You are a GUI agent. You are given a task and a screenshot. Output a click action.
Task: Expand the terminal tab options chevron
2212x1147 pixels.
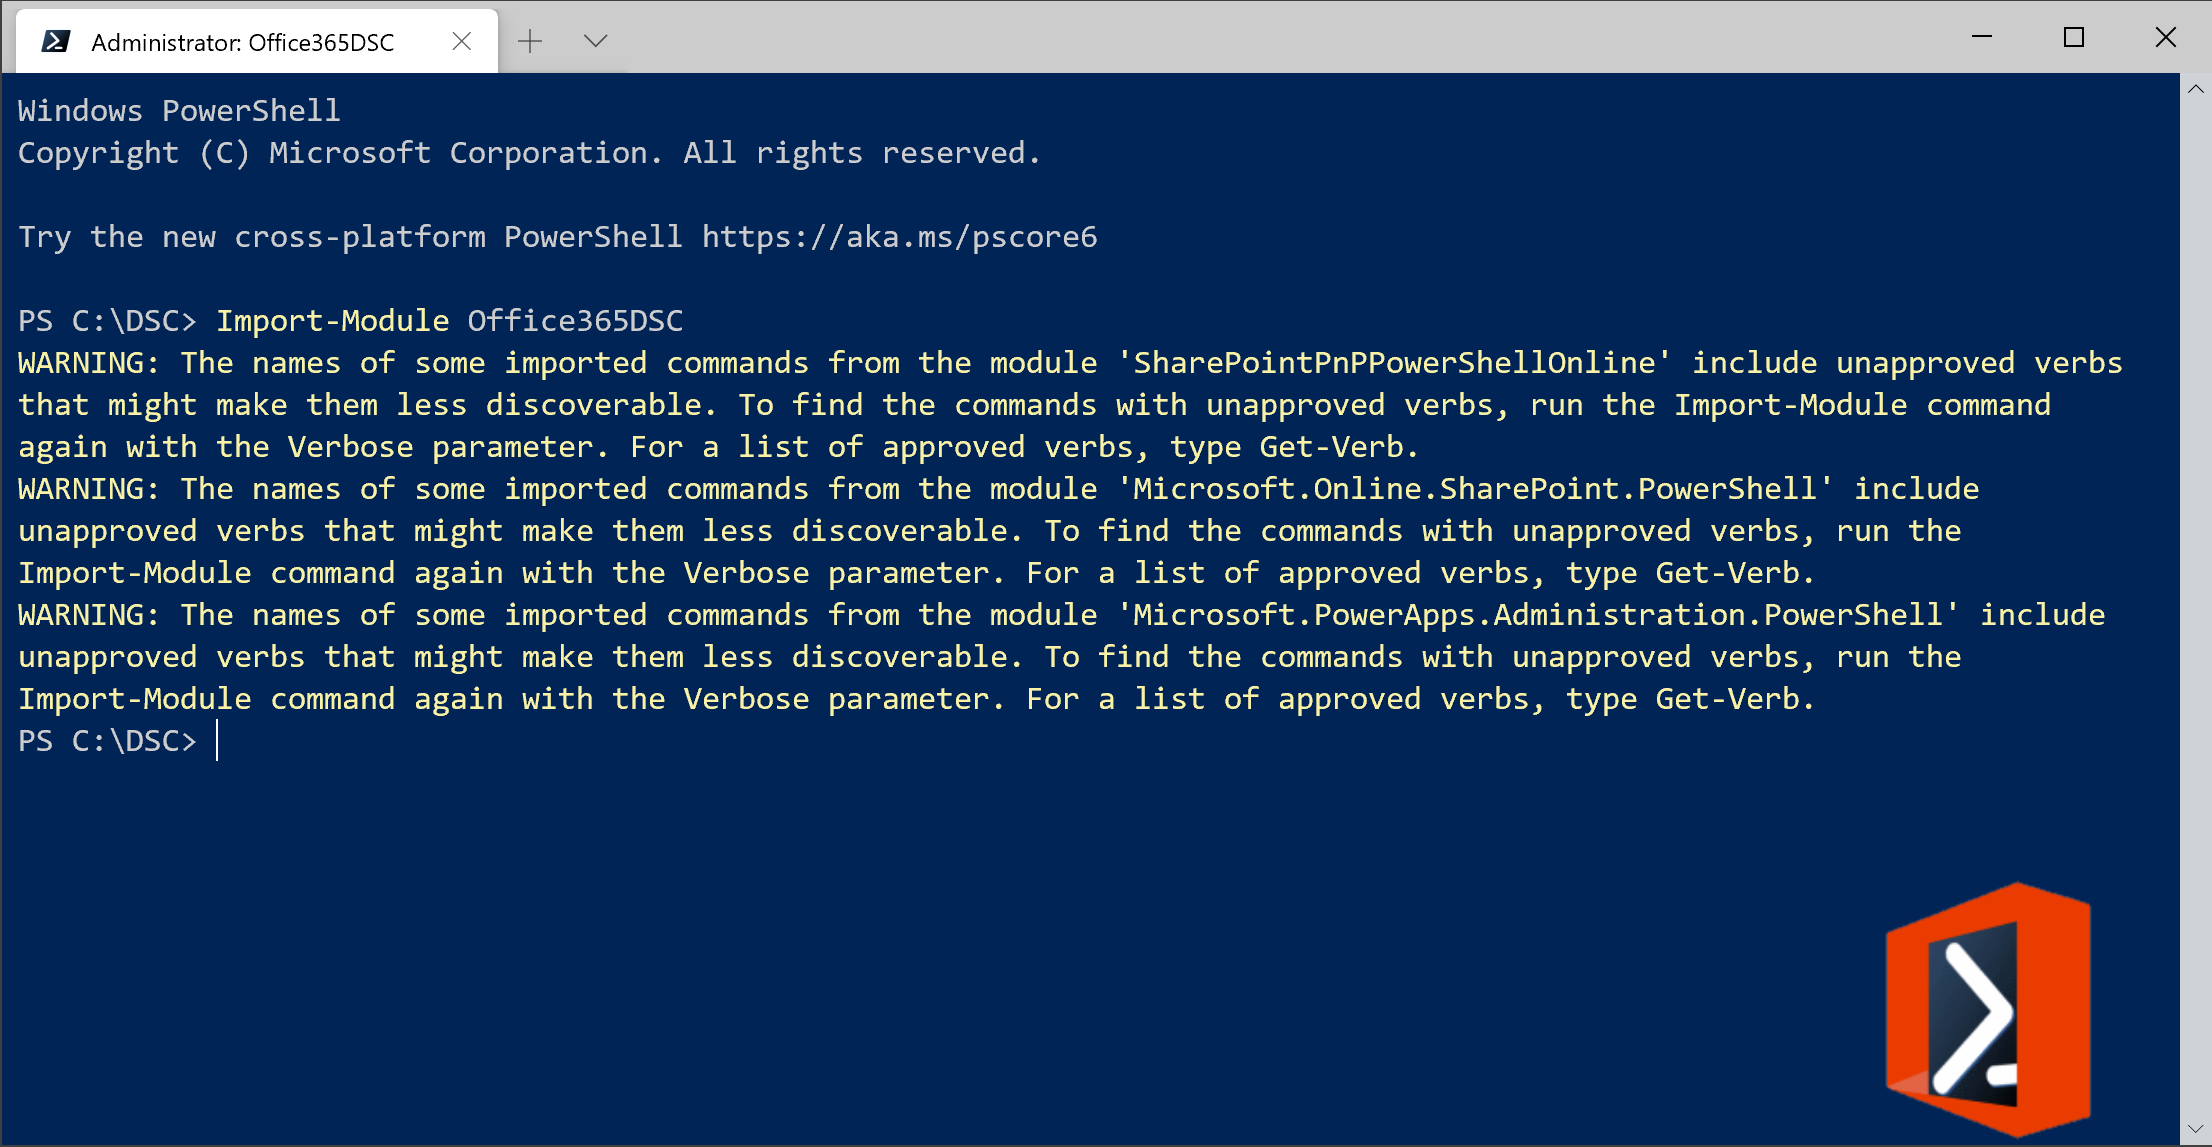(595, 41)
